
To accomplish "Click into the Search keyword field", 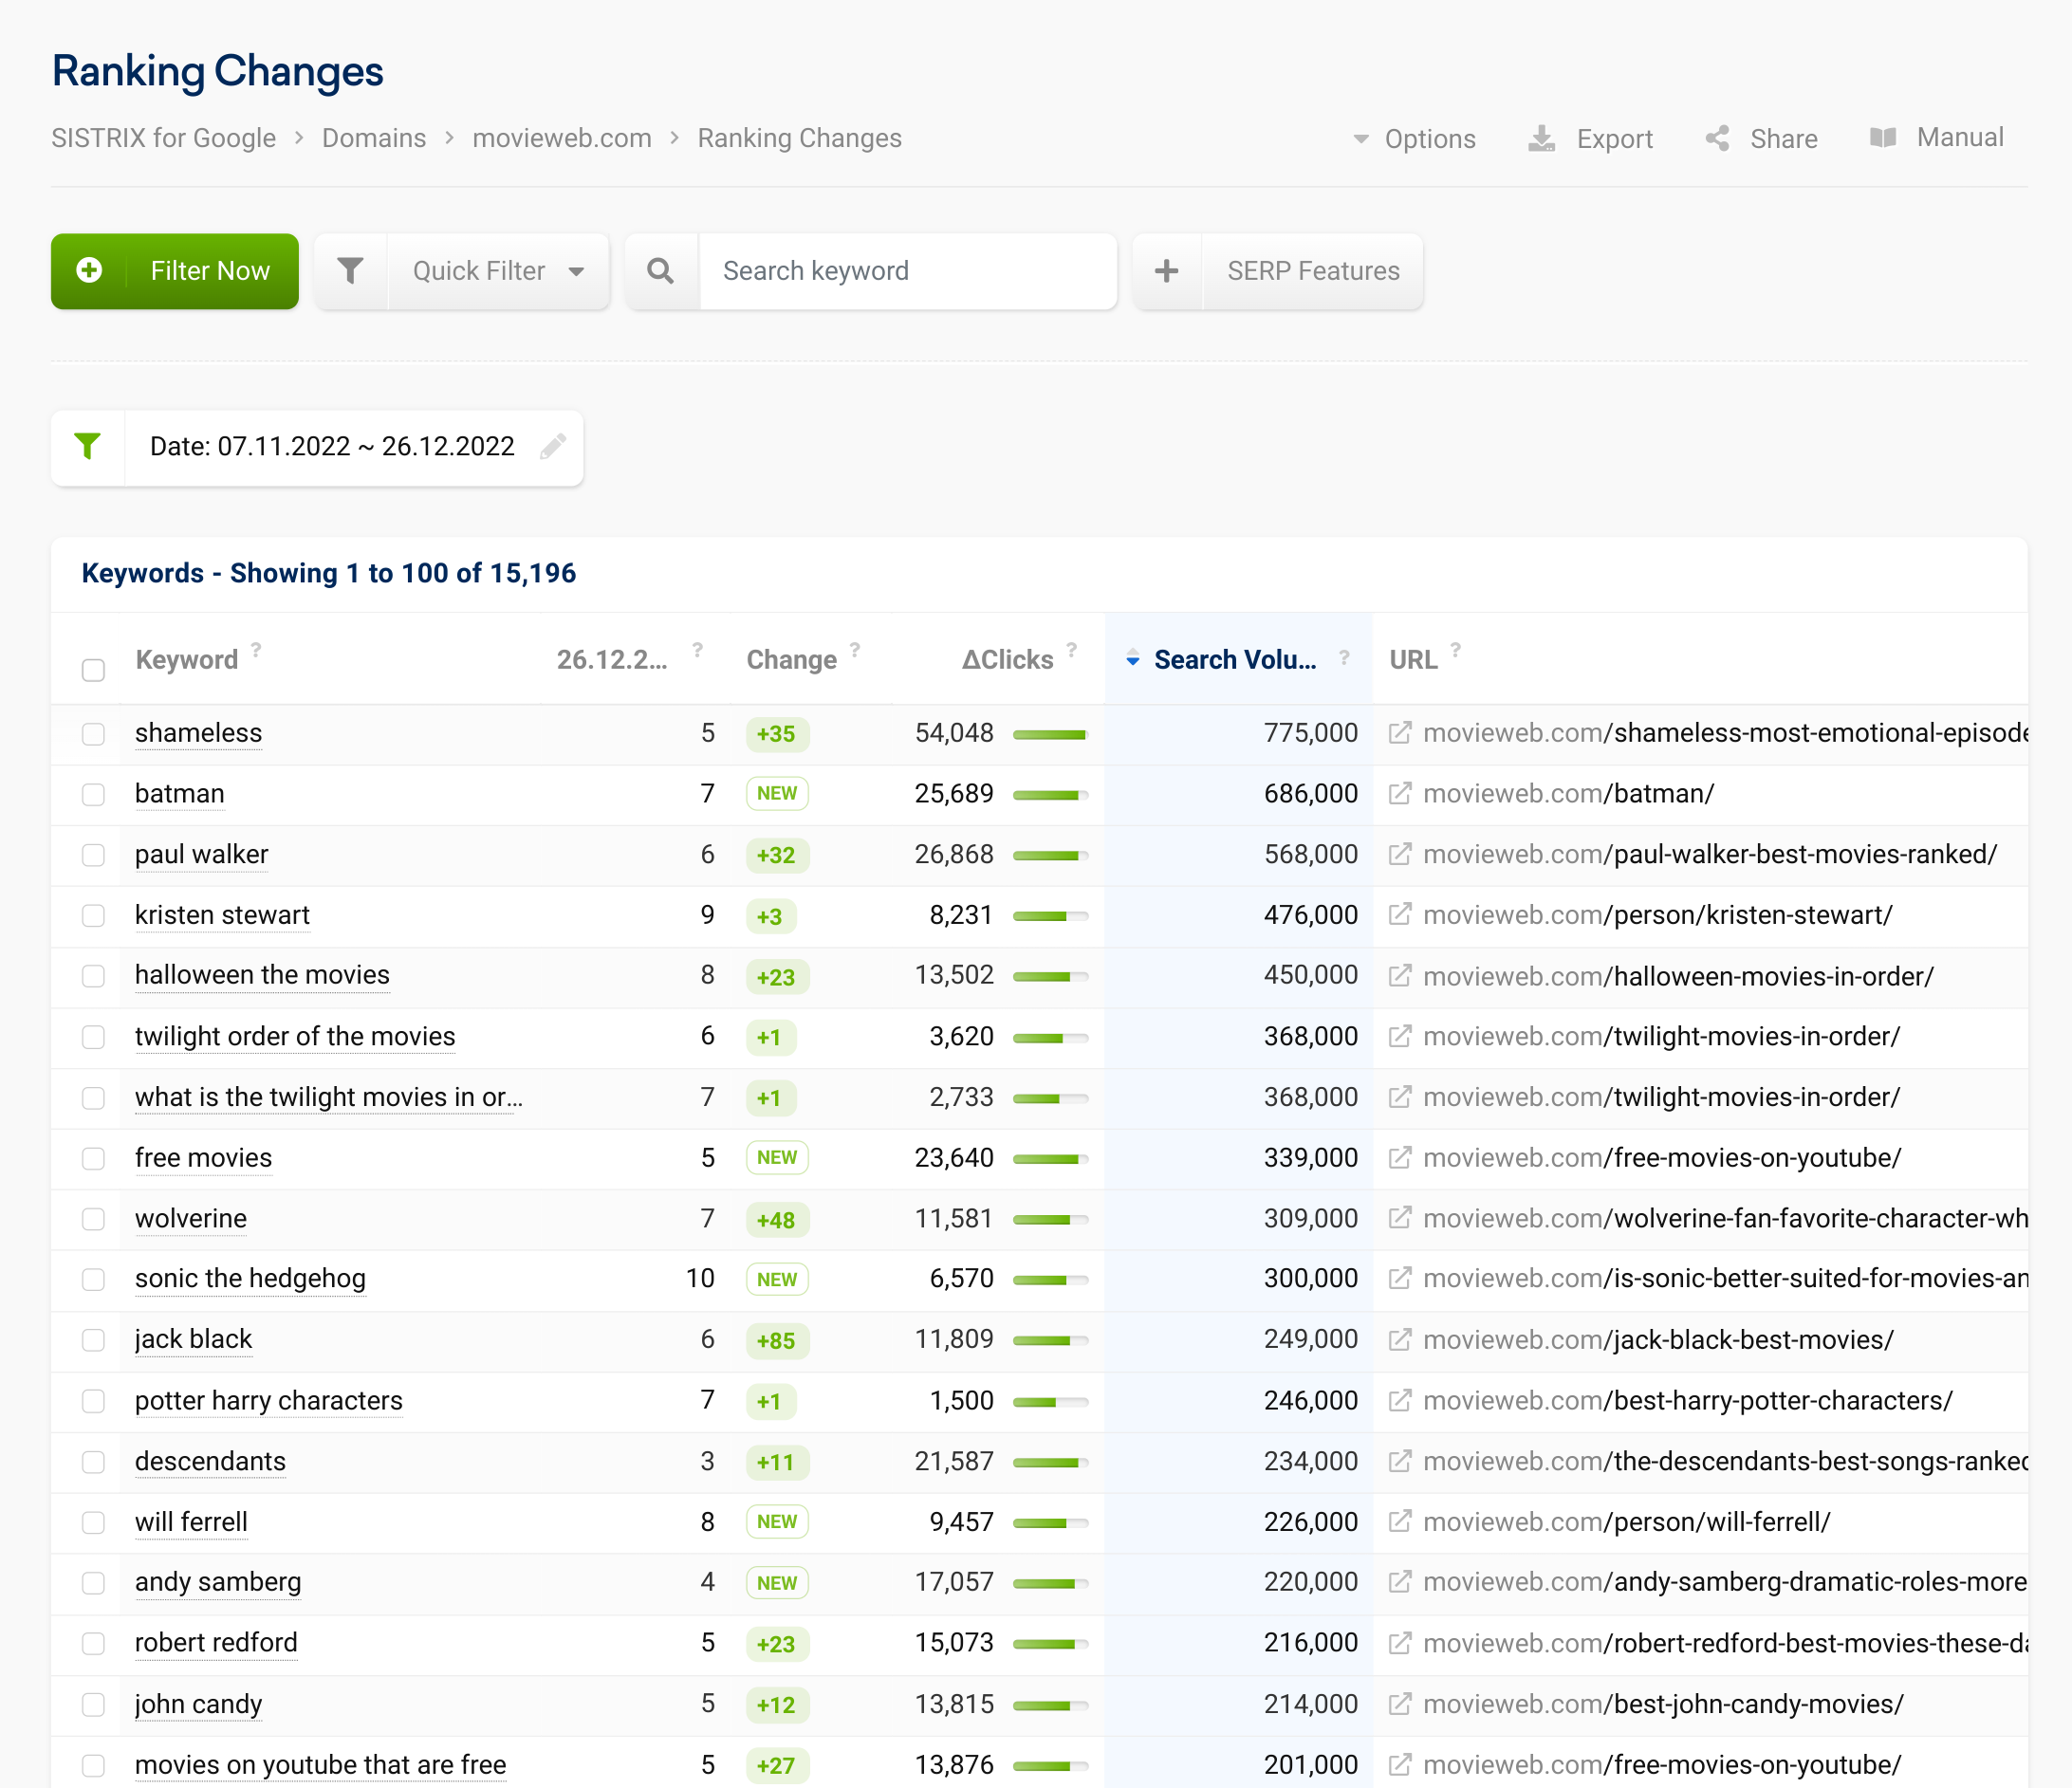I will (908, 271).
